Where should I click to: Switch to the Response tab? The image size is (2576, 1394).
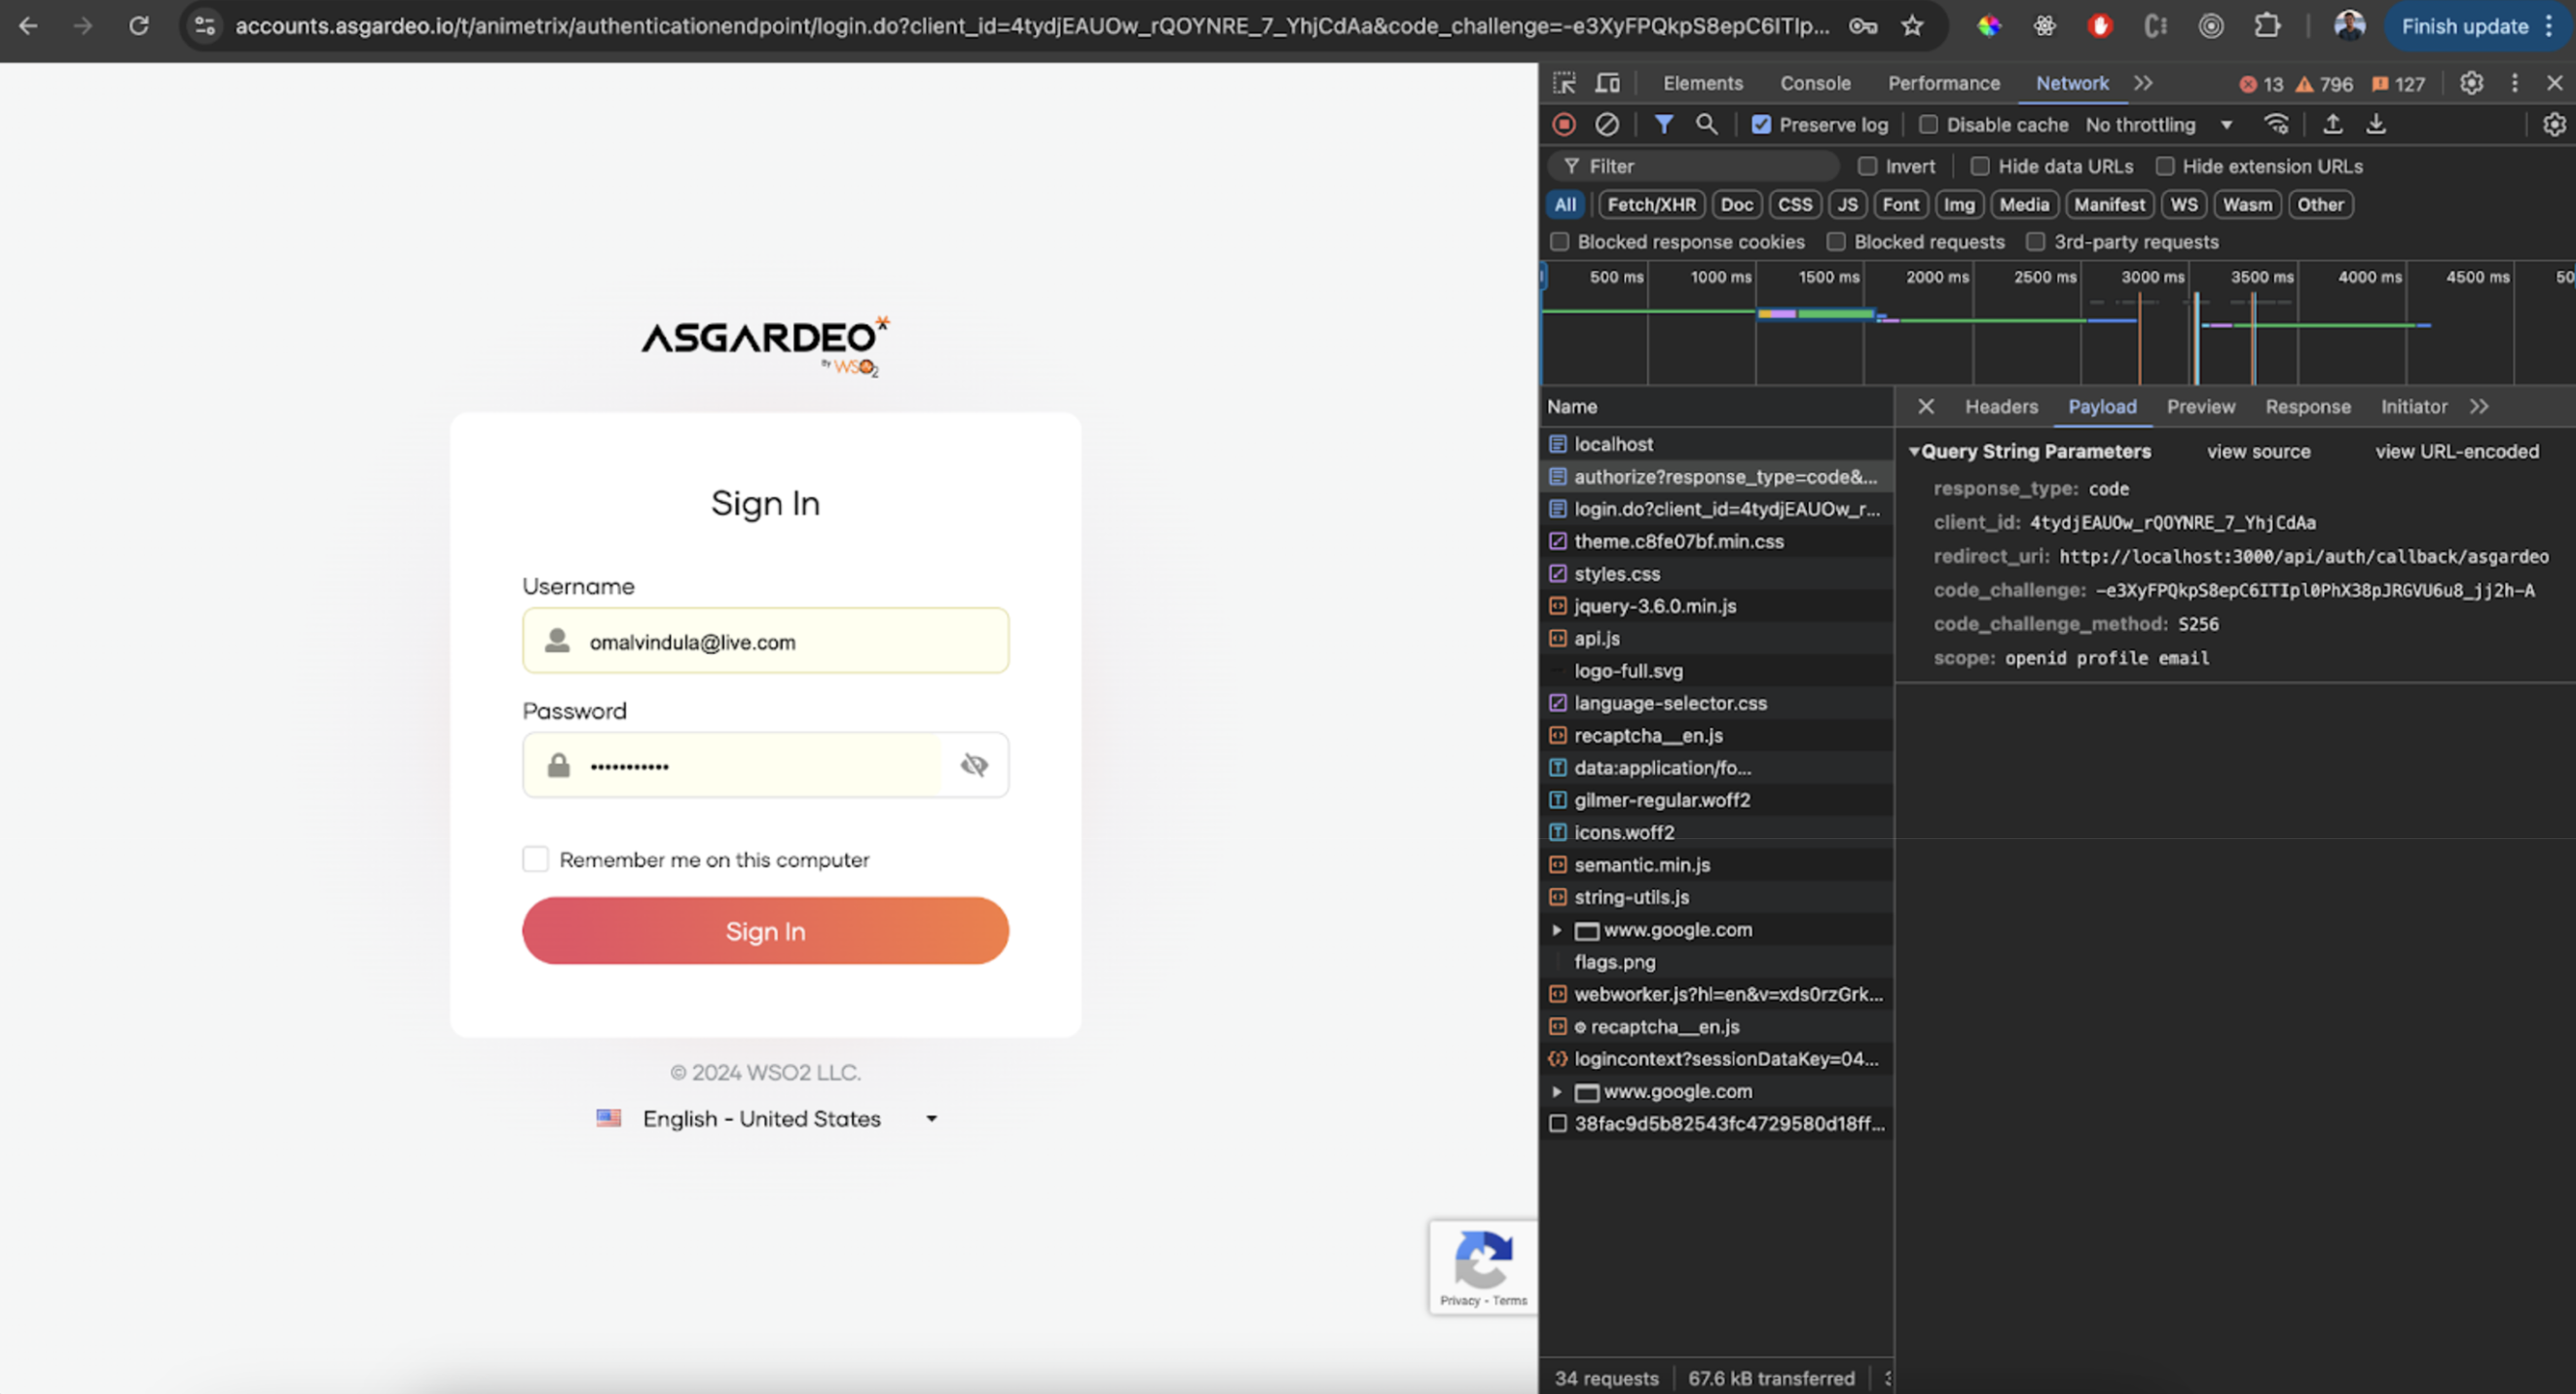(x=2307, y=407)
